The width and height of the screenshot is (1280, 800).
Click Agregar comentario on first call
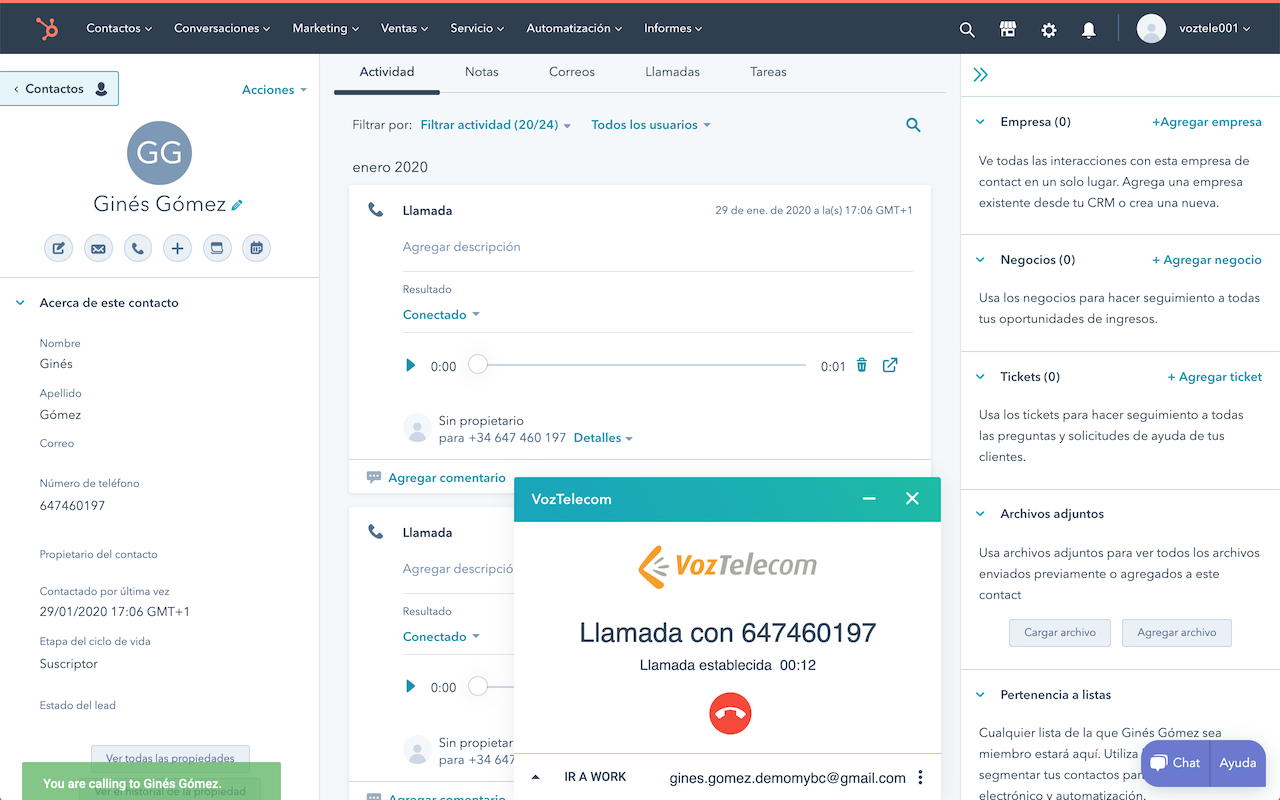447,478
